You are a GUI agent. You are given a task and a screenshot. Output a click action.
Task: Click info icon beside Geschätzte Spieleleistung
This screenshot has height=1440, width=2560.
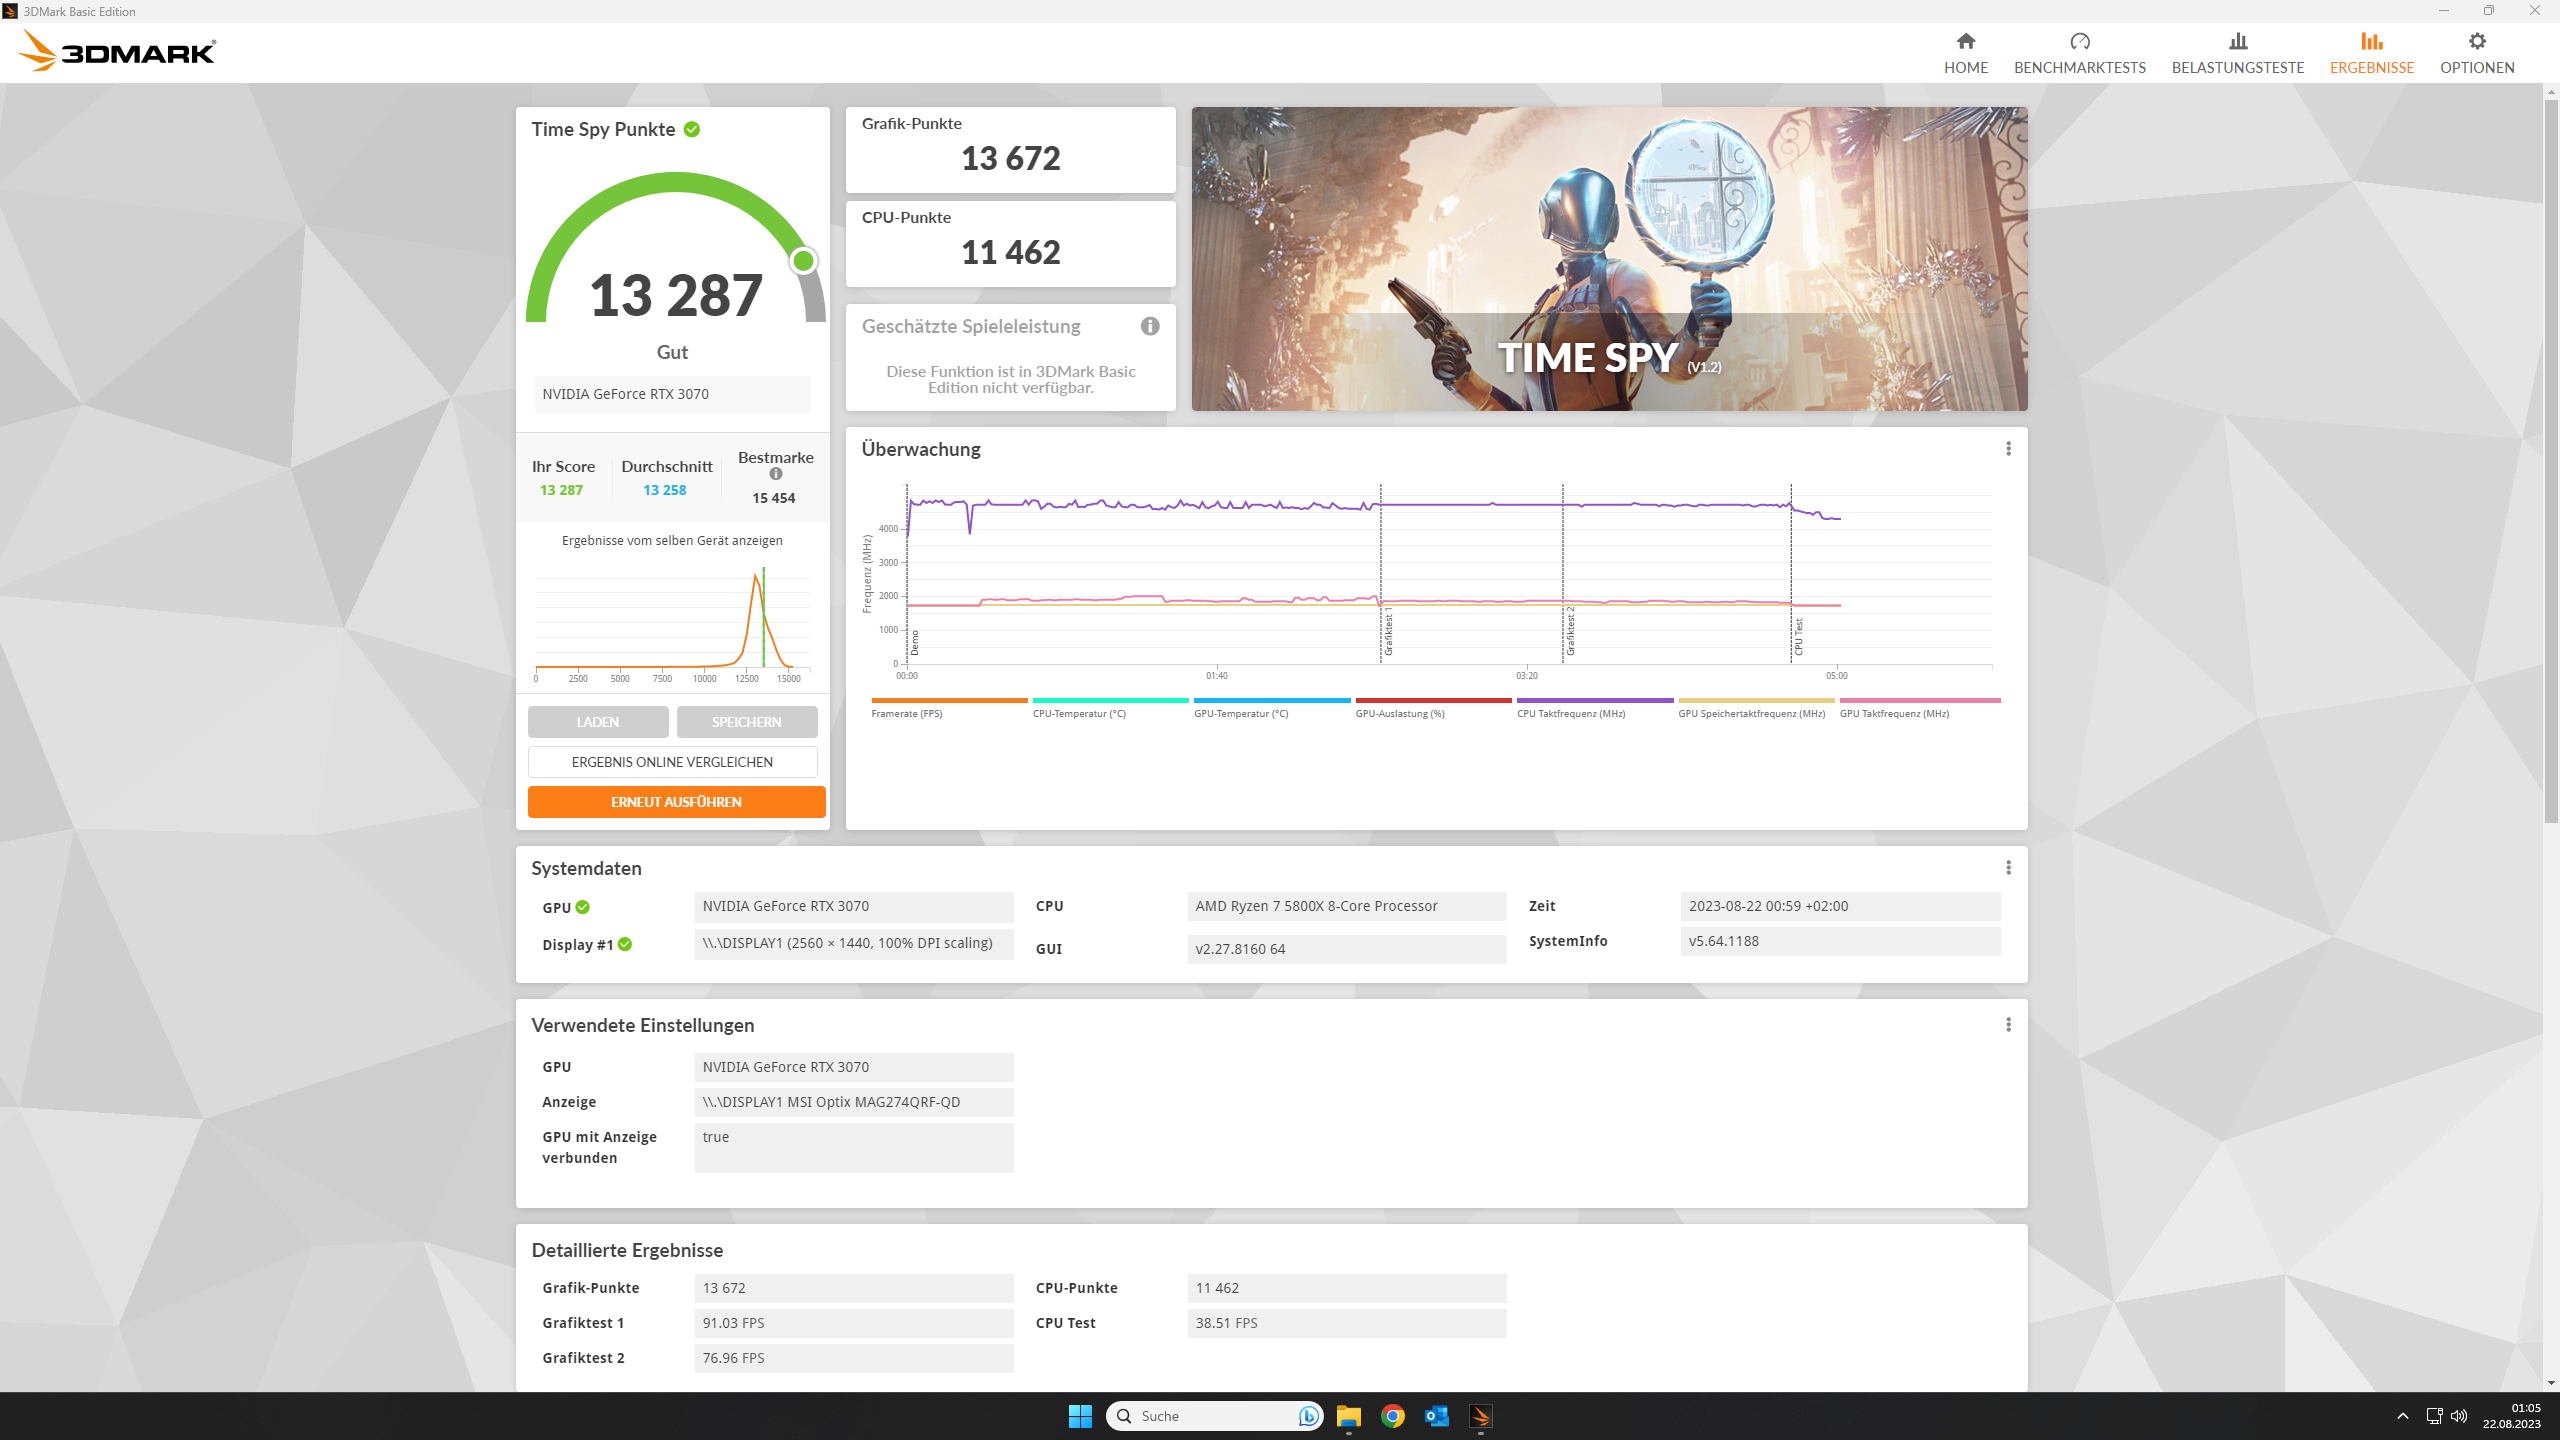[x=1150, y=326]
